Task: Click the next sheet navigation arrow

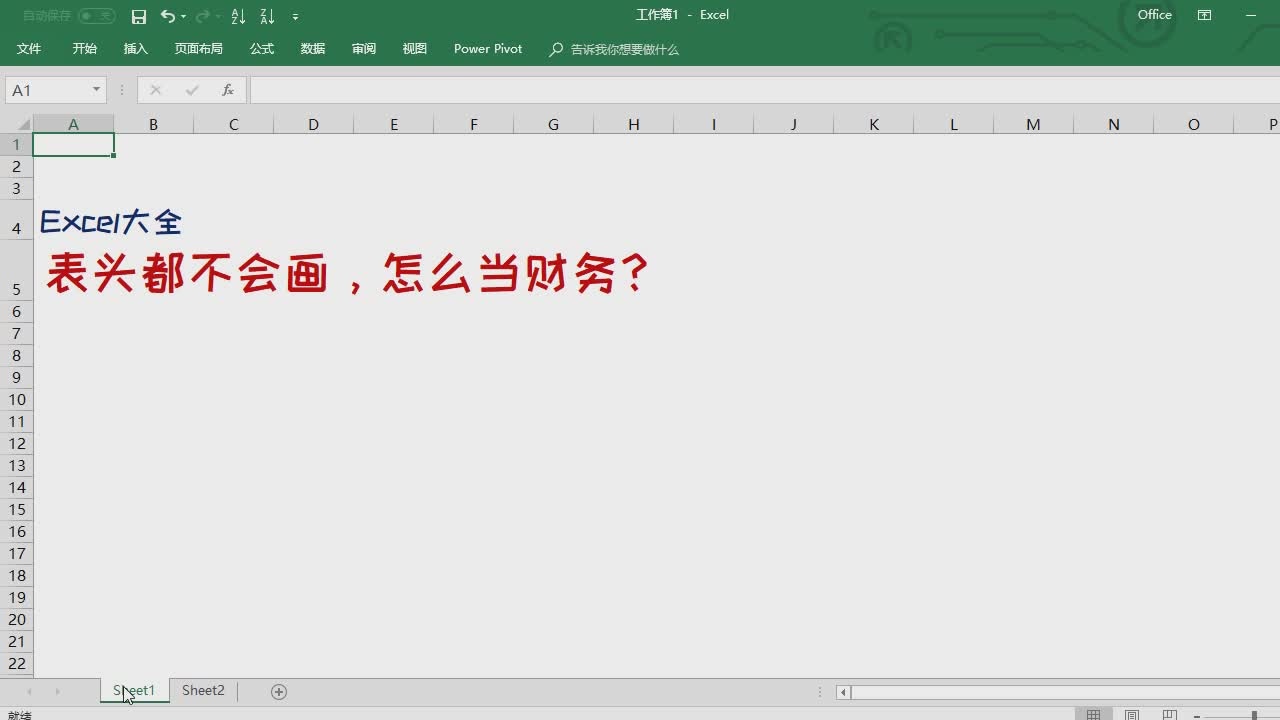Action: coord(57,691)
